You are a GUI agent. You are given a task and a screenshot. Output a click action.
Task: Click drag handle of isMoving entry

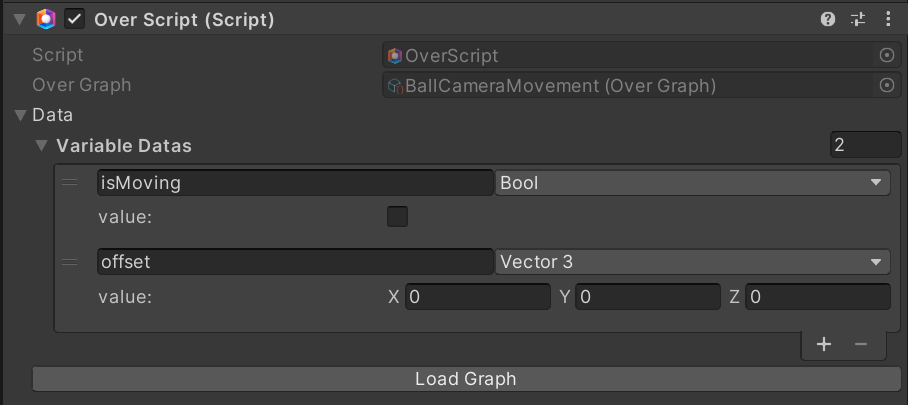coord(70,183)
